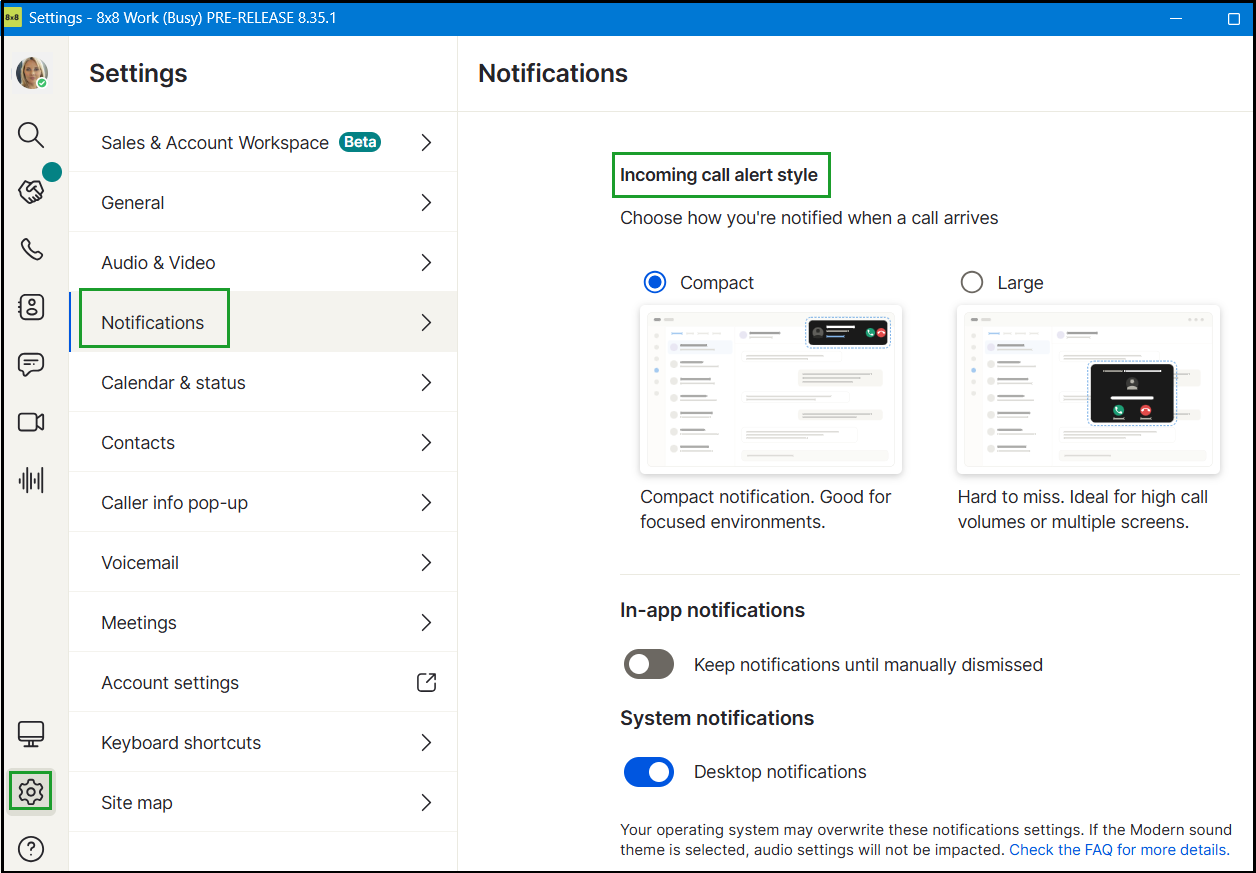The image size is (1256, 873).
Task: Open Account settings item
Action: coord(263,682)
